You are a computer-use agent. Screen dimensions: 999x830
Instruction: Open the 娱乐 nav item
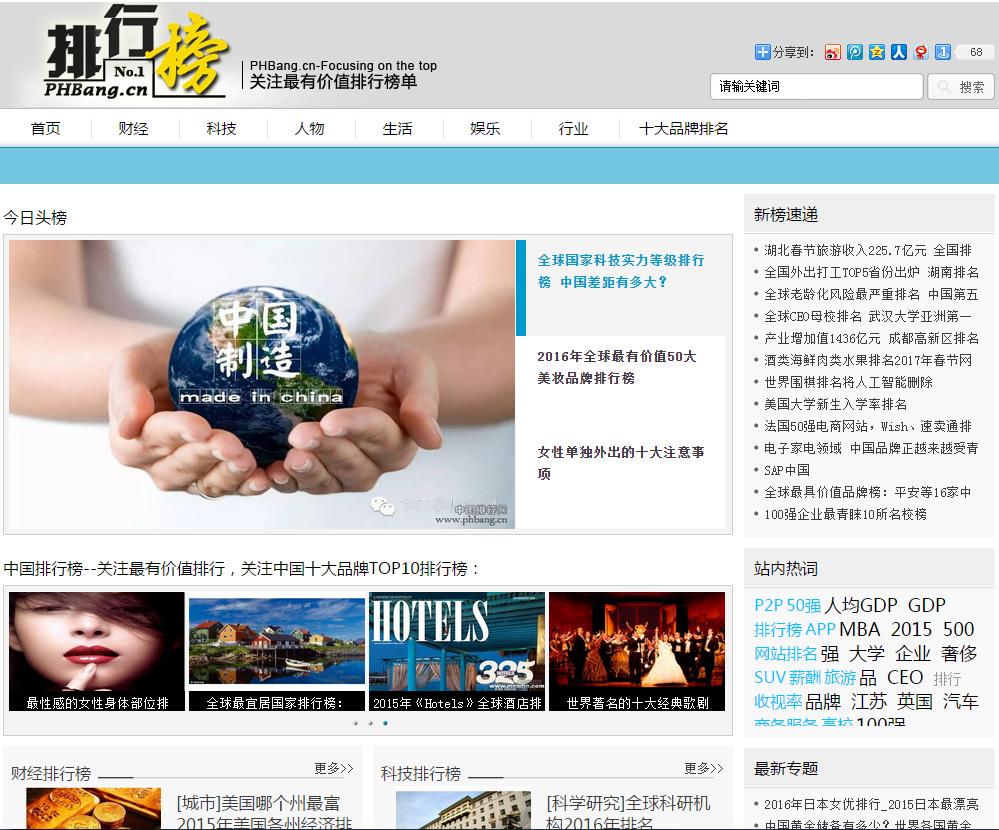click(x=485, y=129)
